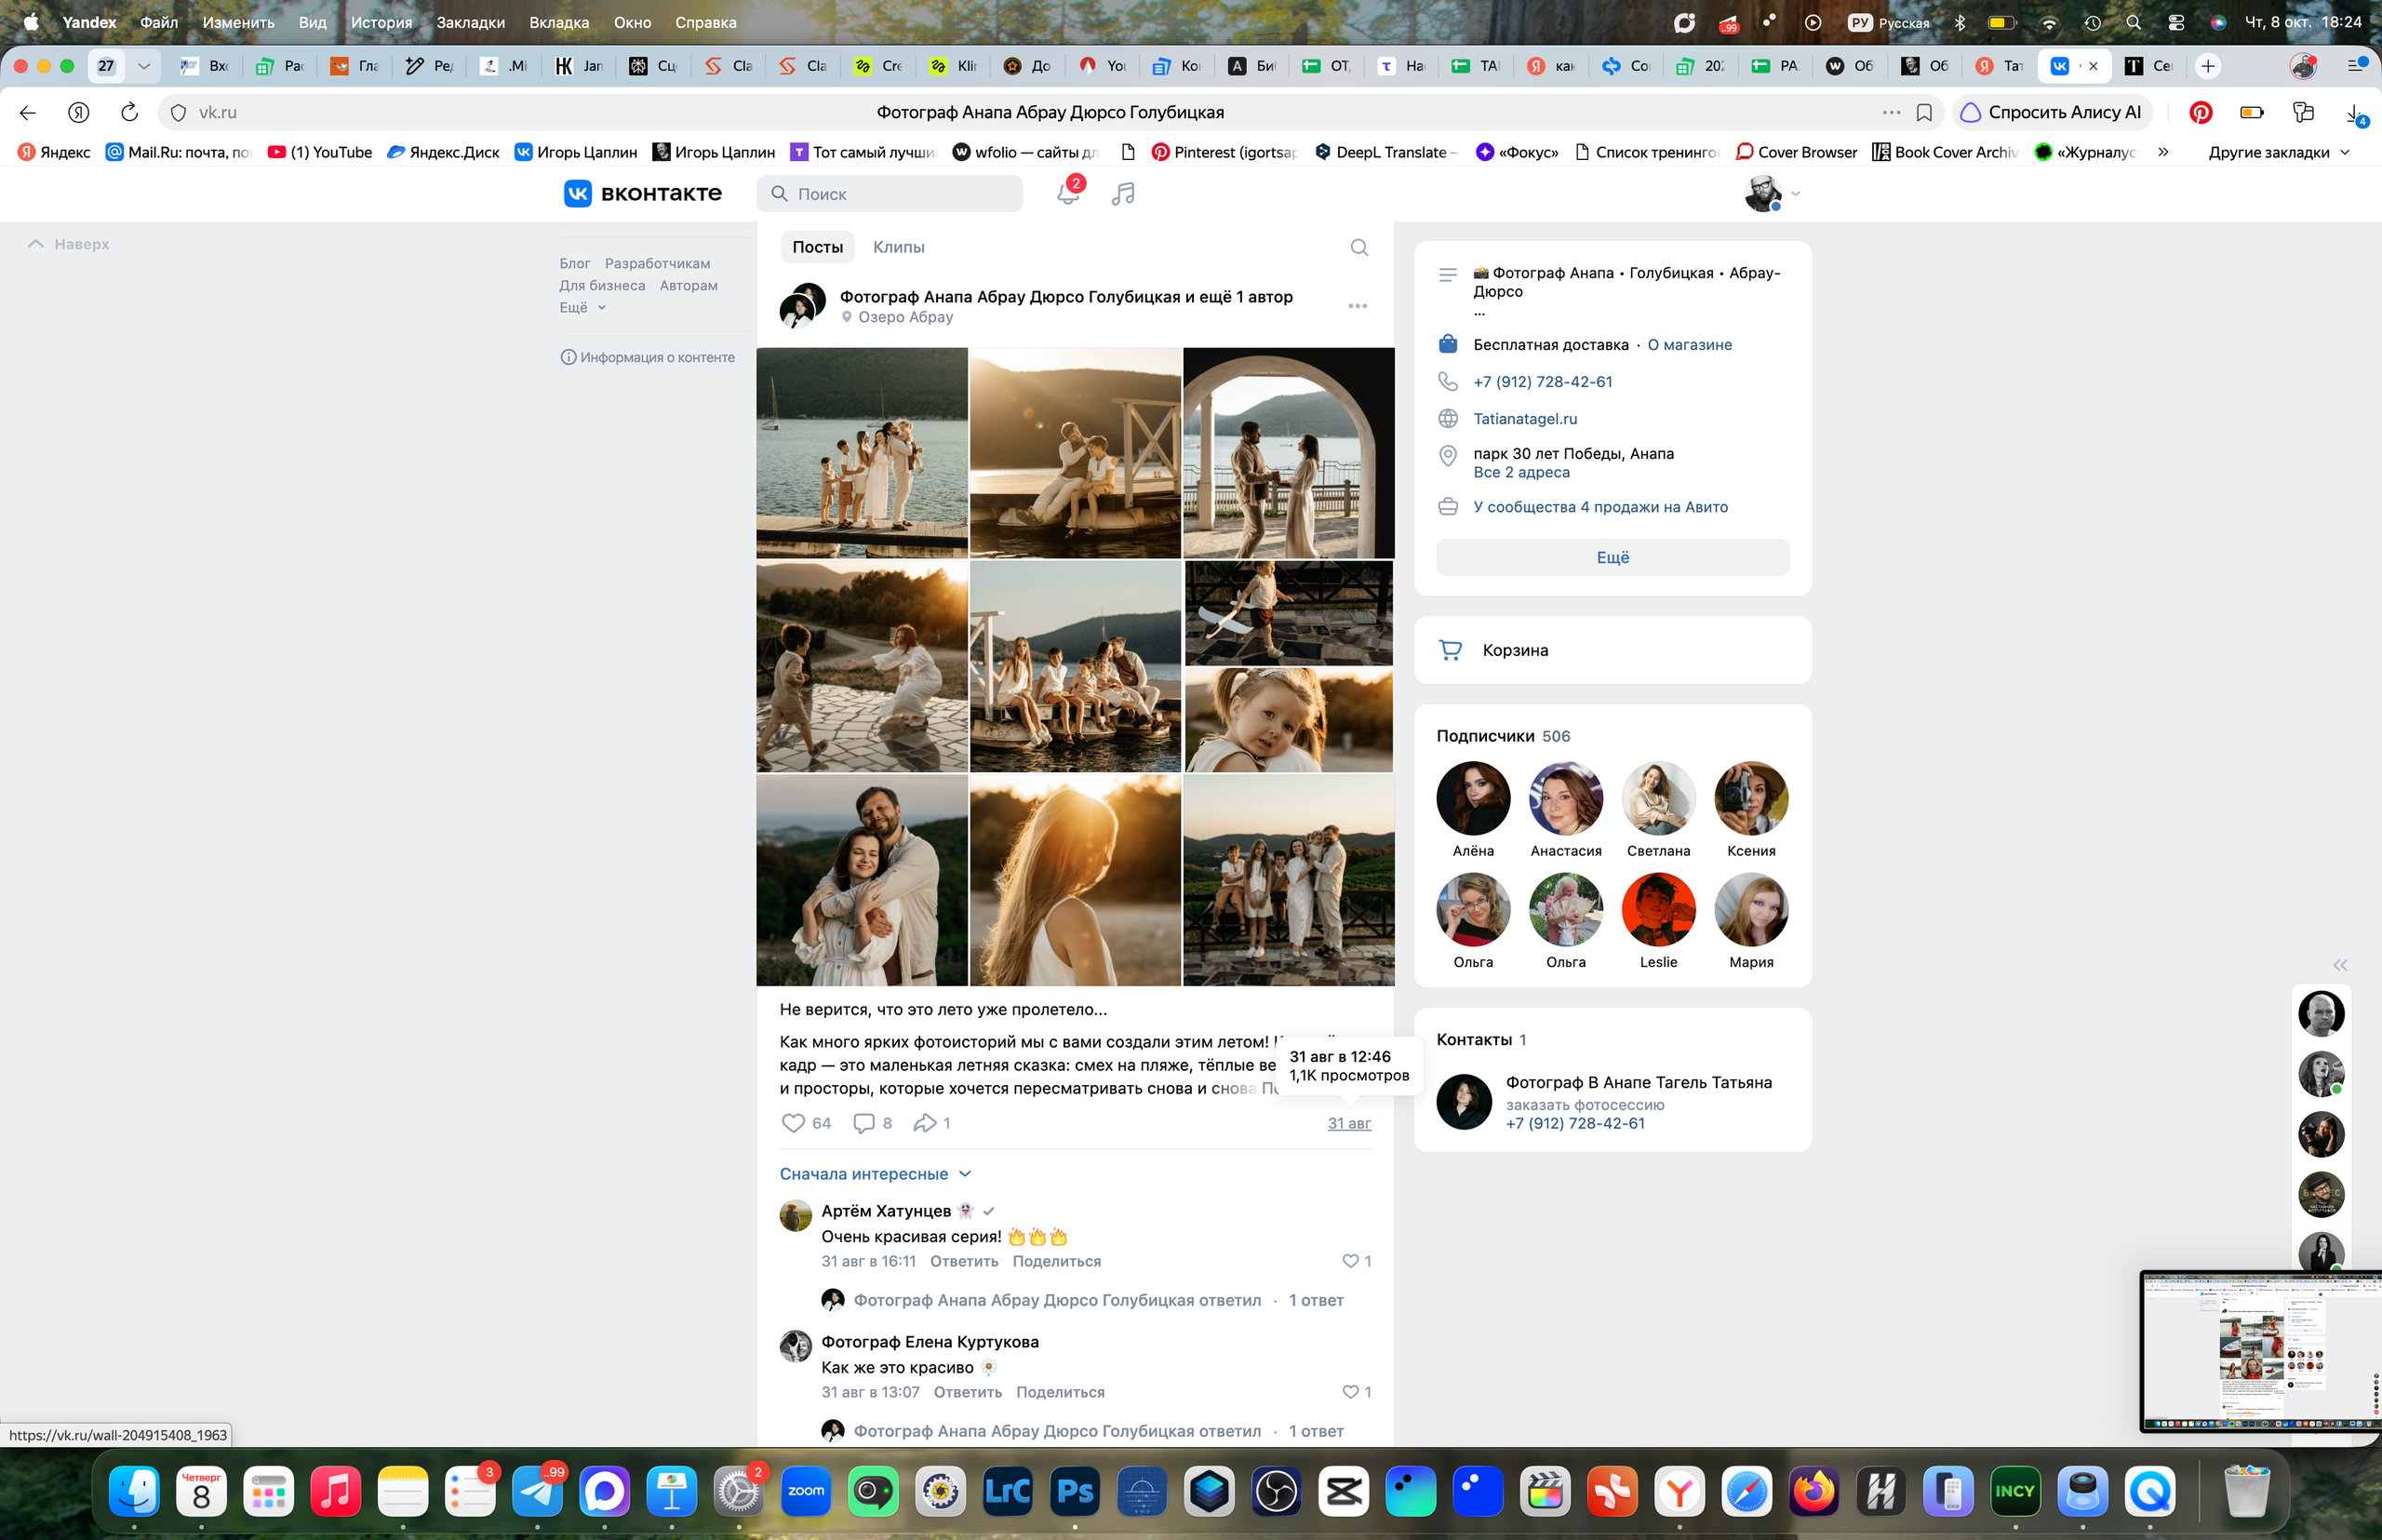Open VK notifications bell

pyautogui.click(x=1068, y=194)
